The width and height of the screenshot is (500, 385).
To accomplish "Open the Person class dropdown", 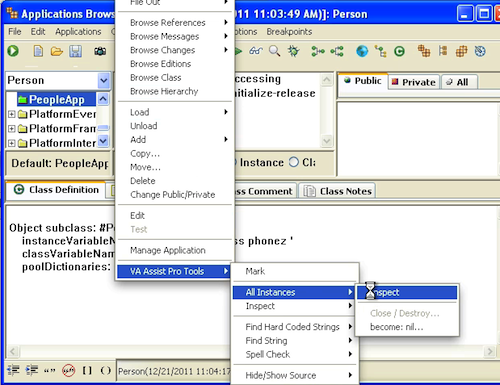I will point(104,81).
